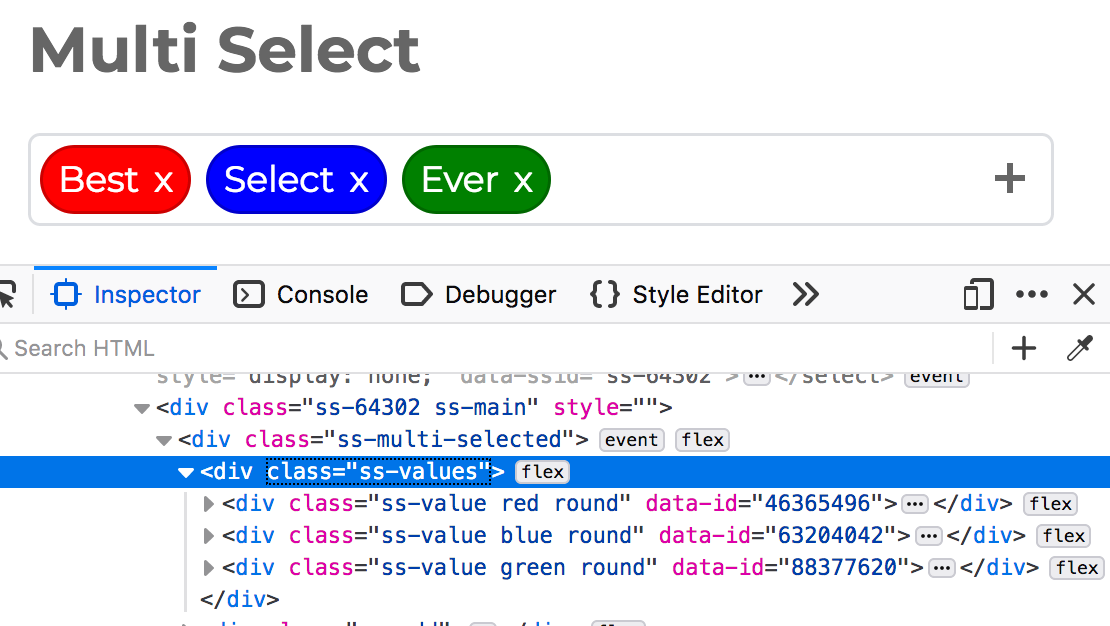Close the developer tools panel
The image size is (1110, 626).
(x=1084, y=295)
